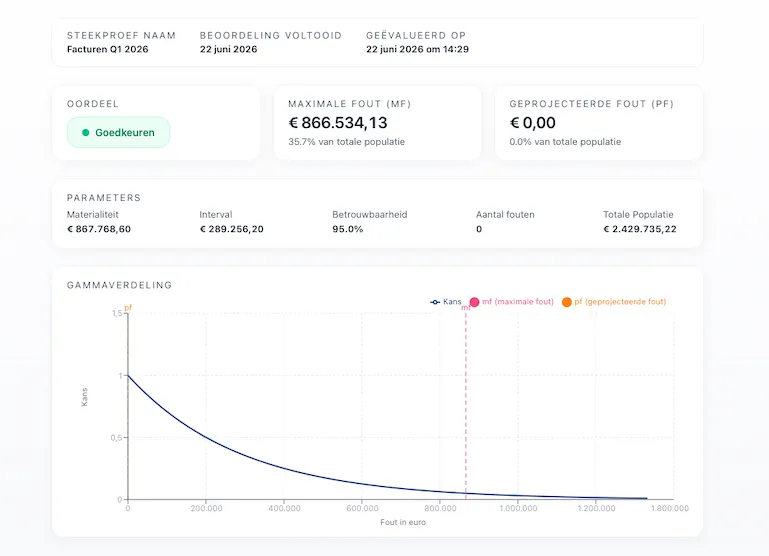Toggle pf (geprojecteerde fout) legend entry
This screenshot has width=769, height=556.
click(614, 302)
